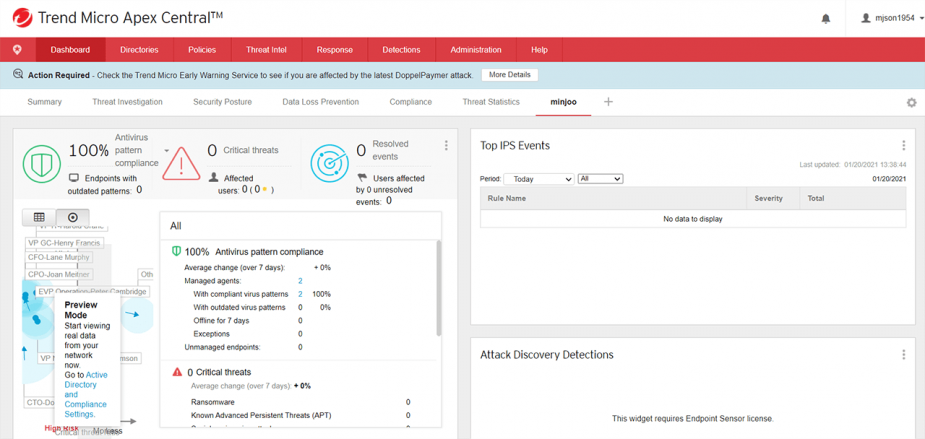Click the Trend Micro logo icon
This screenshot has height=439, width=925.
pyautogui.click(x=22, y=18)
